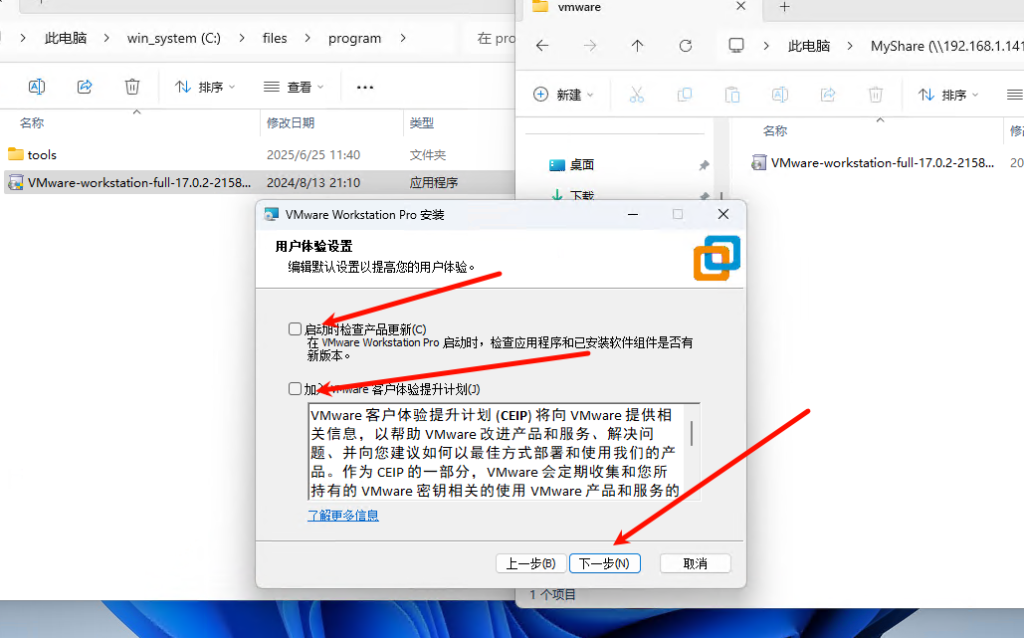Click 此电脑 breadcrumb in the vmware window
1024x638 pixels.
click(x=809, y=46)
